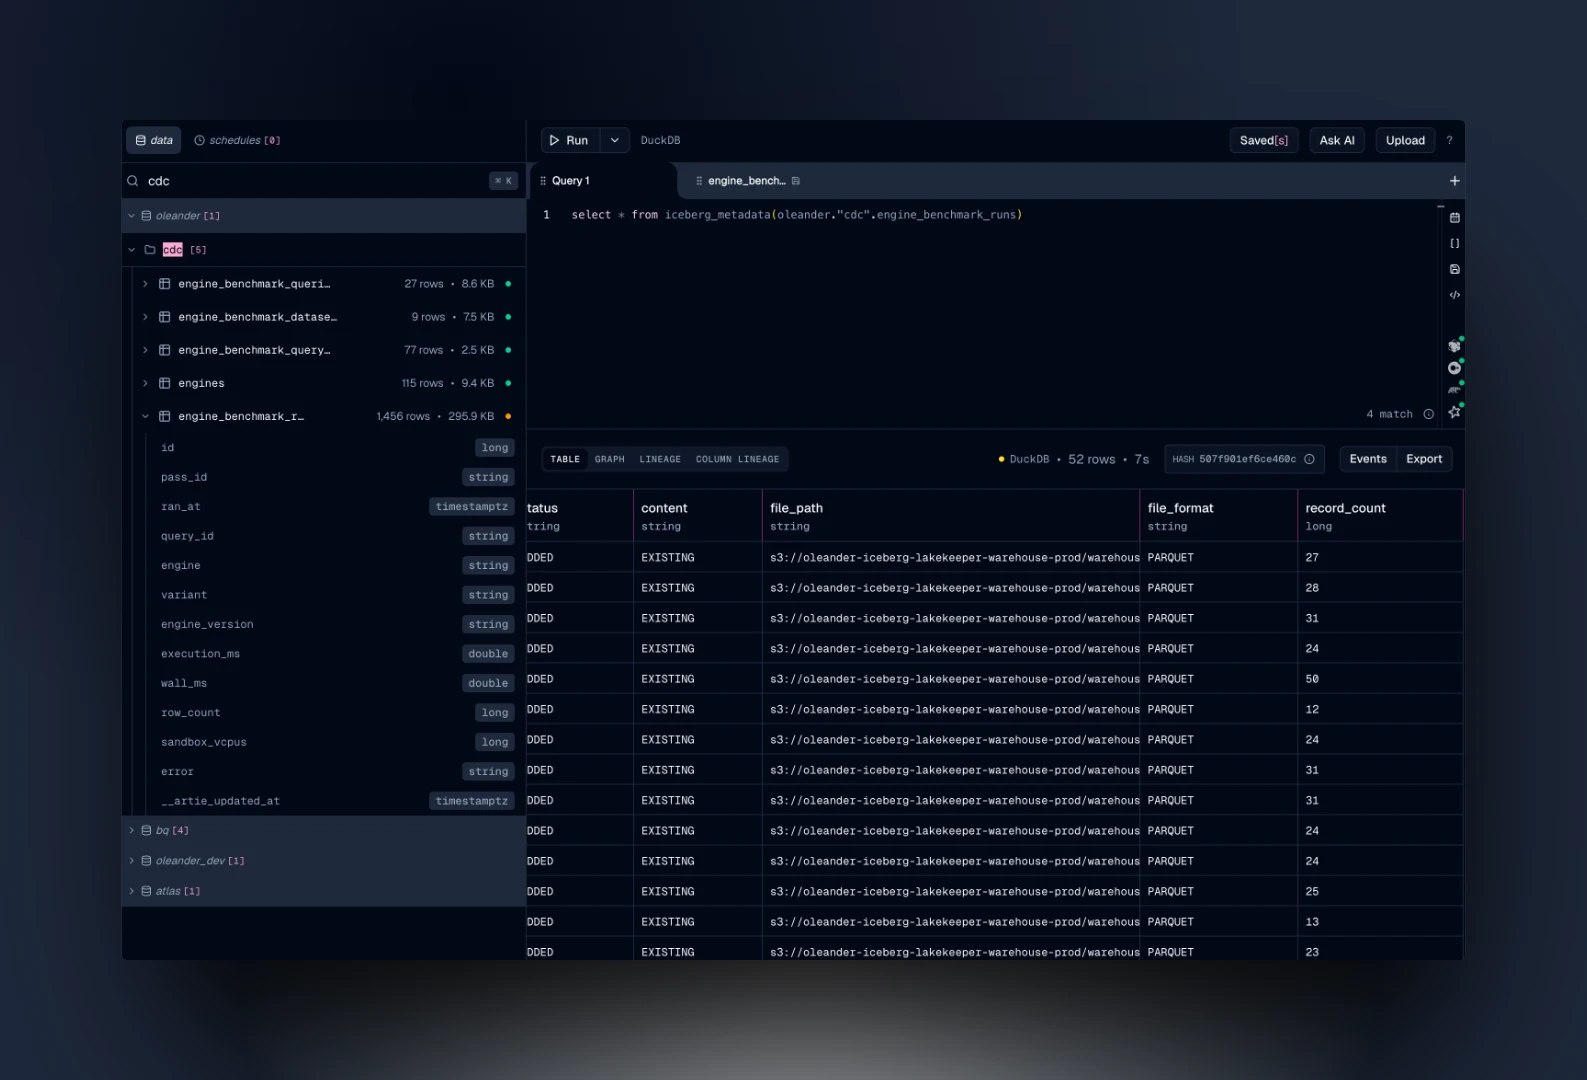Click the star engine icon
This screenshot has width=1587, height=1080.
(x=1454, y=411)
